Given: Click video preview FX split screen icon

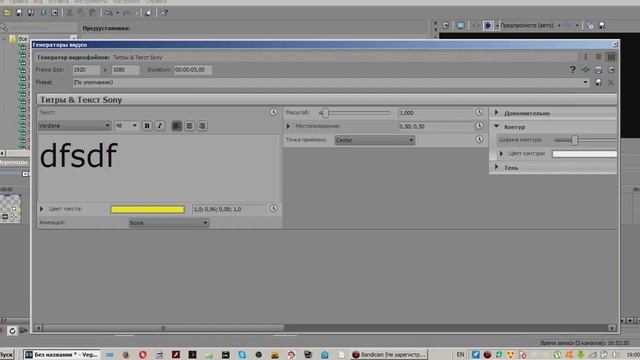Looking at the screenshot, I should 487,25.
